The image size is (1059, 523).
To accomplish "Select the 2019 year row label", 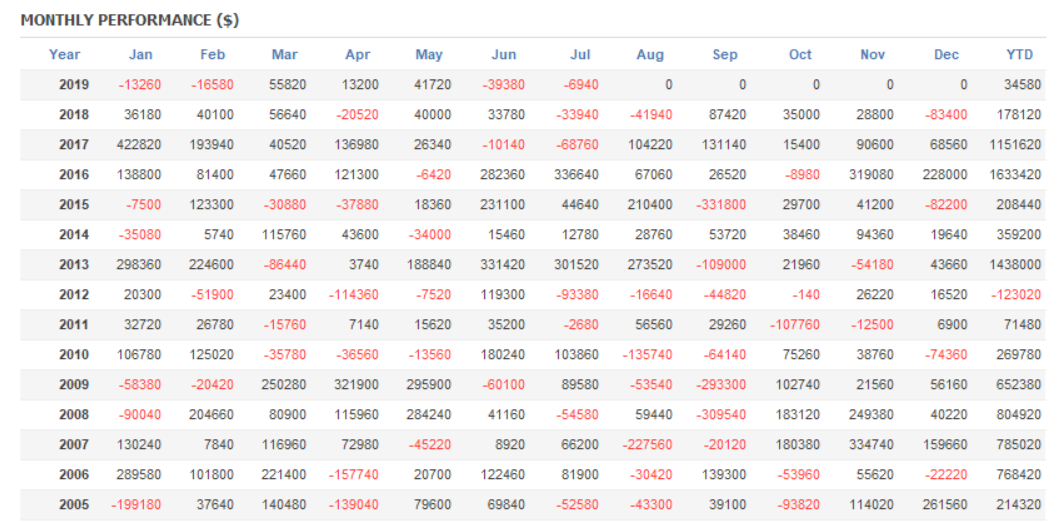I will (74, 85).
